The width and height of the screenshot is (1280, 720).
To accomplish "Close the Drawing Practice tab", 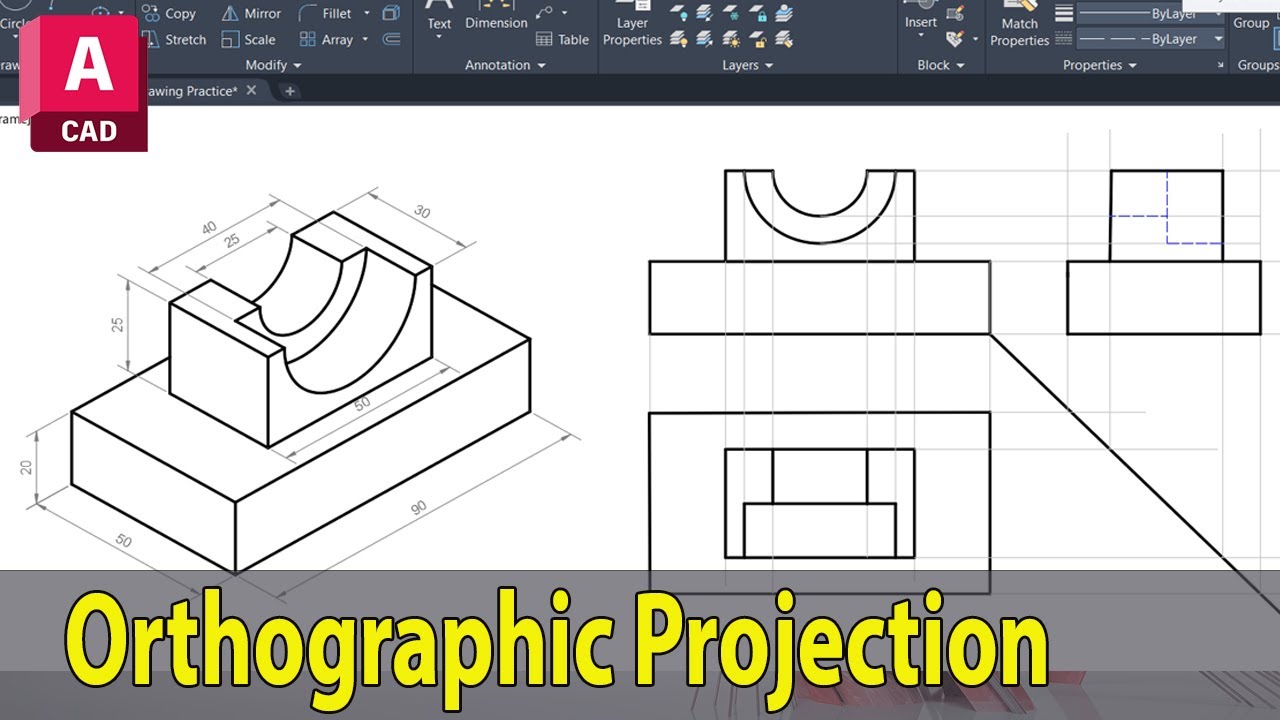I will pos(252,91).
